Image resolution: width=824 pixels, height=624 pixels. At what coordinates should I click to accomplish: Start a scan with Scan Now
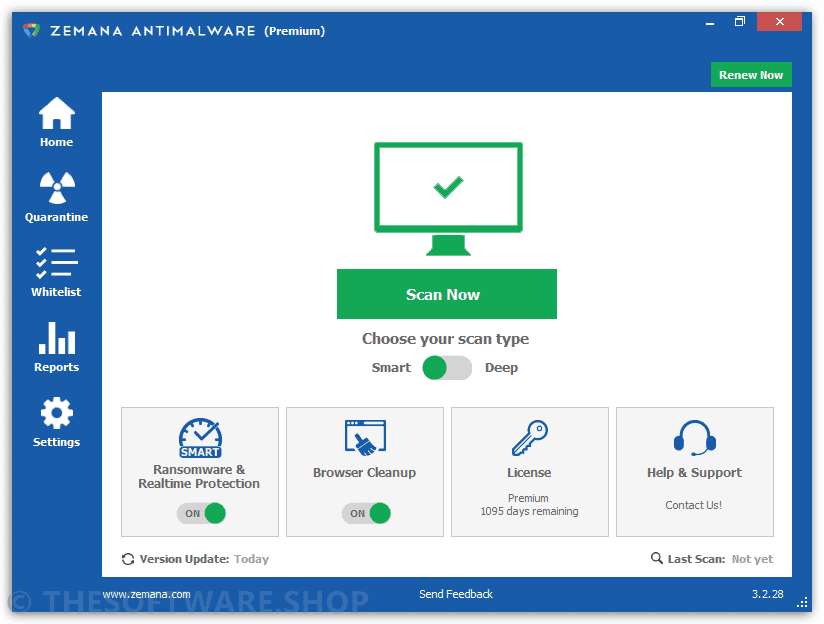click(x=447, y=294)
